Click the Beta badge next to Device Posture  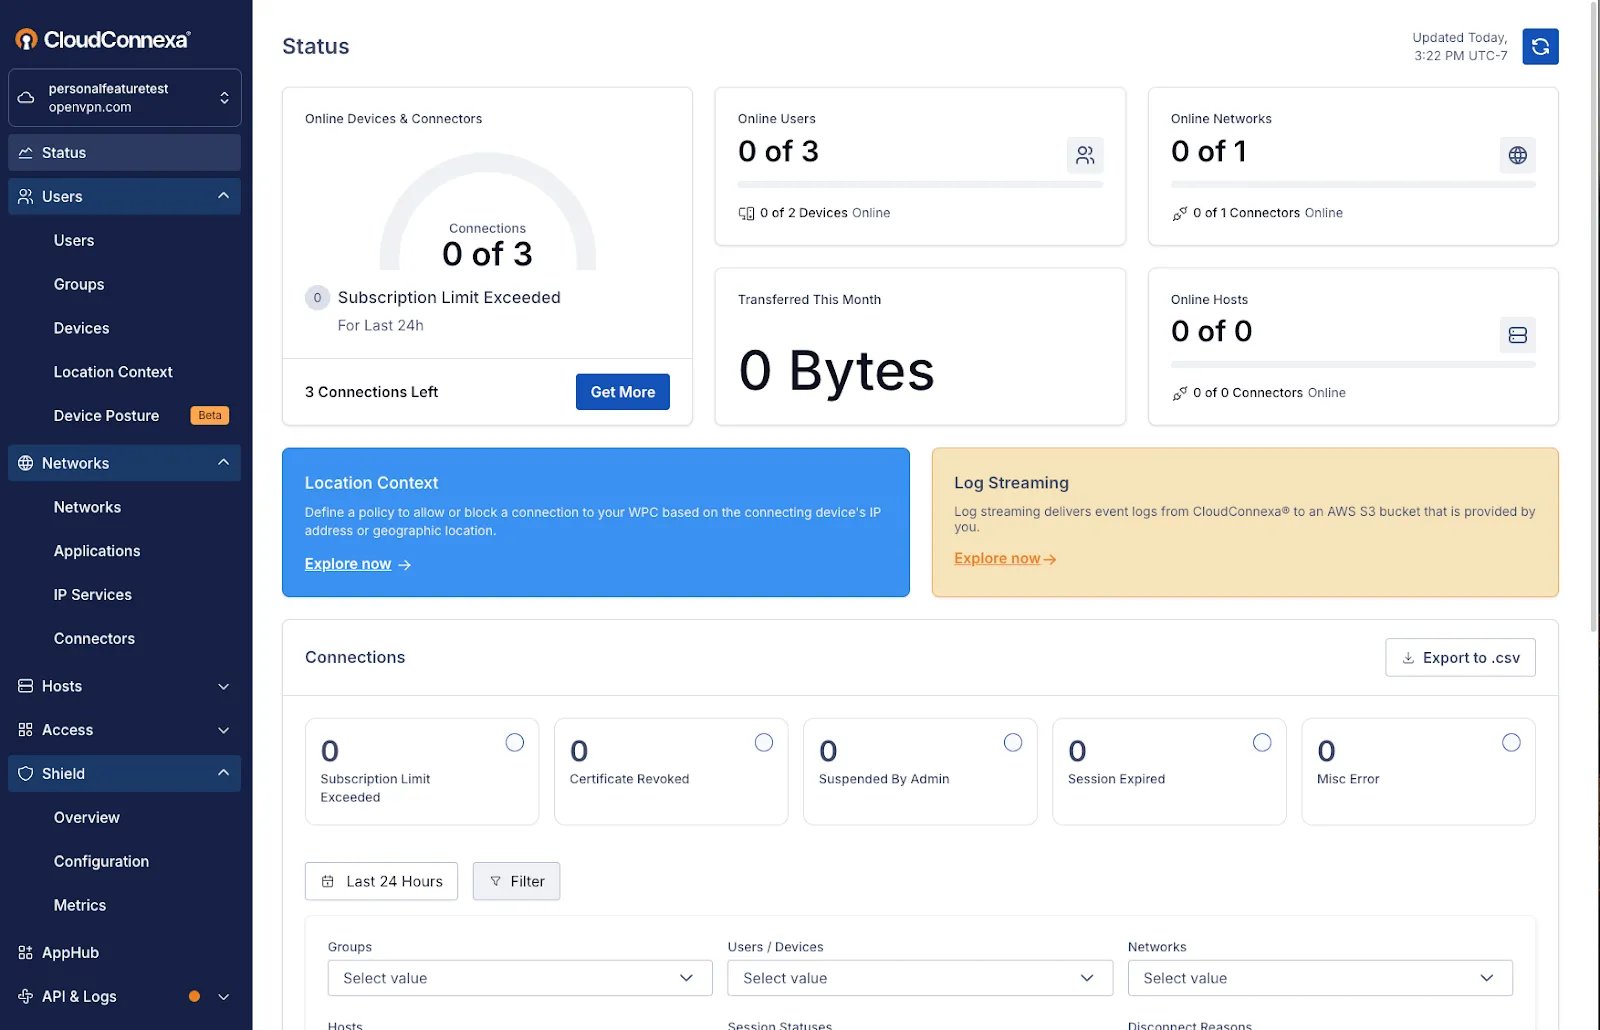(x=210, y=415)
